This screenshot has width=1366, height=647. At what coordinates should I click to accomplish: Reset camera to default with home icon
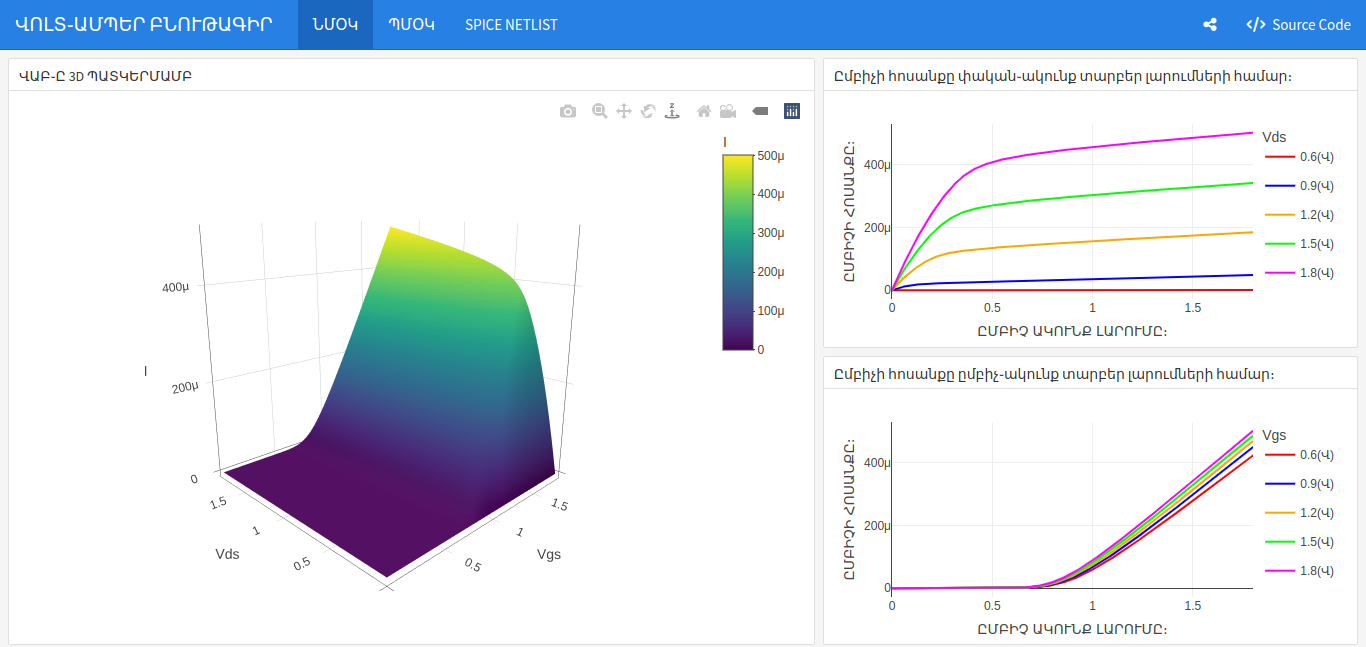pos(704,111)
